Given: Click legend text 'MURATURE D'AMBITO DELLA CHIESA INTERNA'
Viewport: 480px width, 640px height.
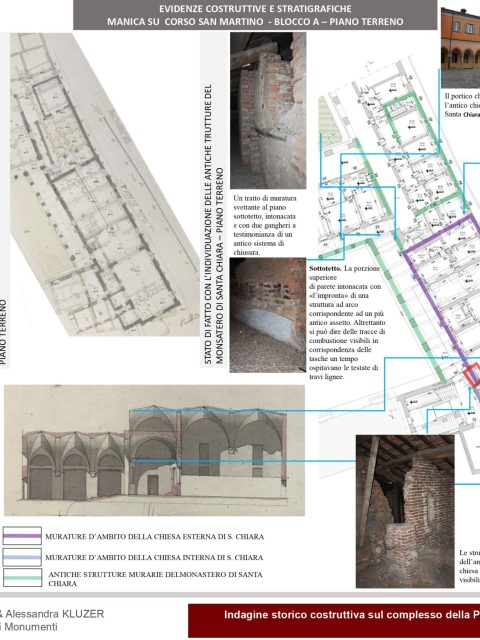Looking at the screenshot, I should coord(154,557).
